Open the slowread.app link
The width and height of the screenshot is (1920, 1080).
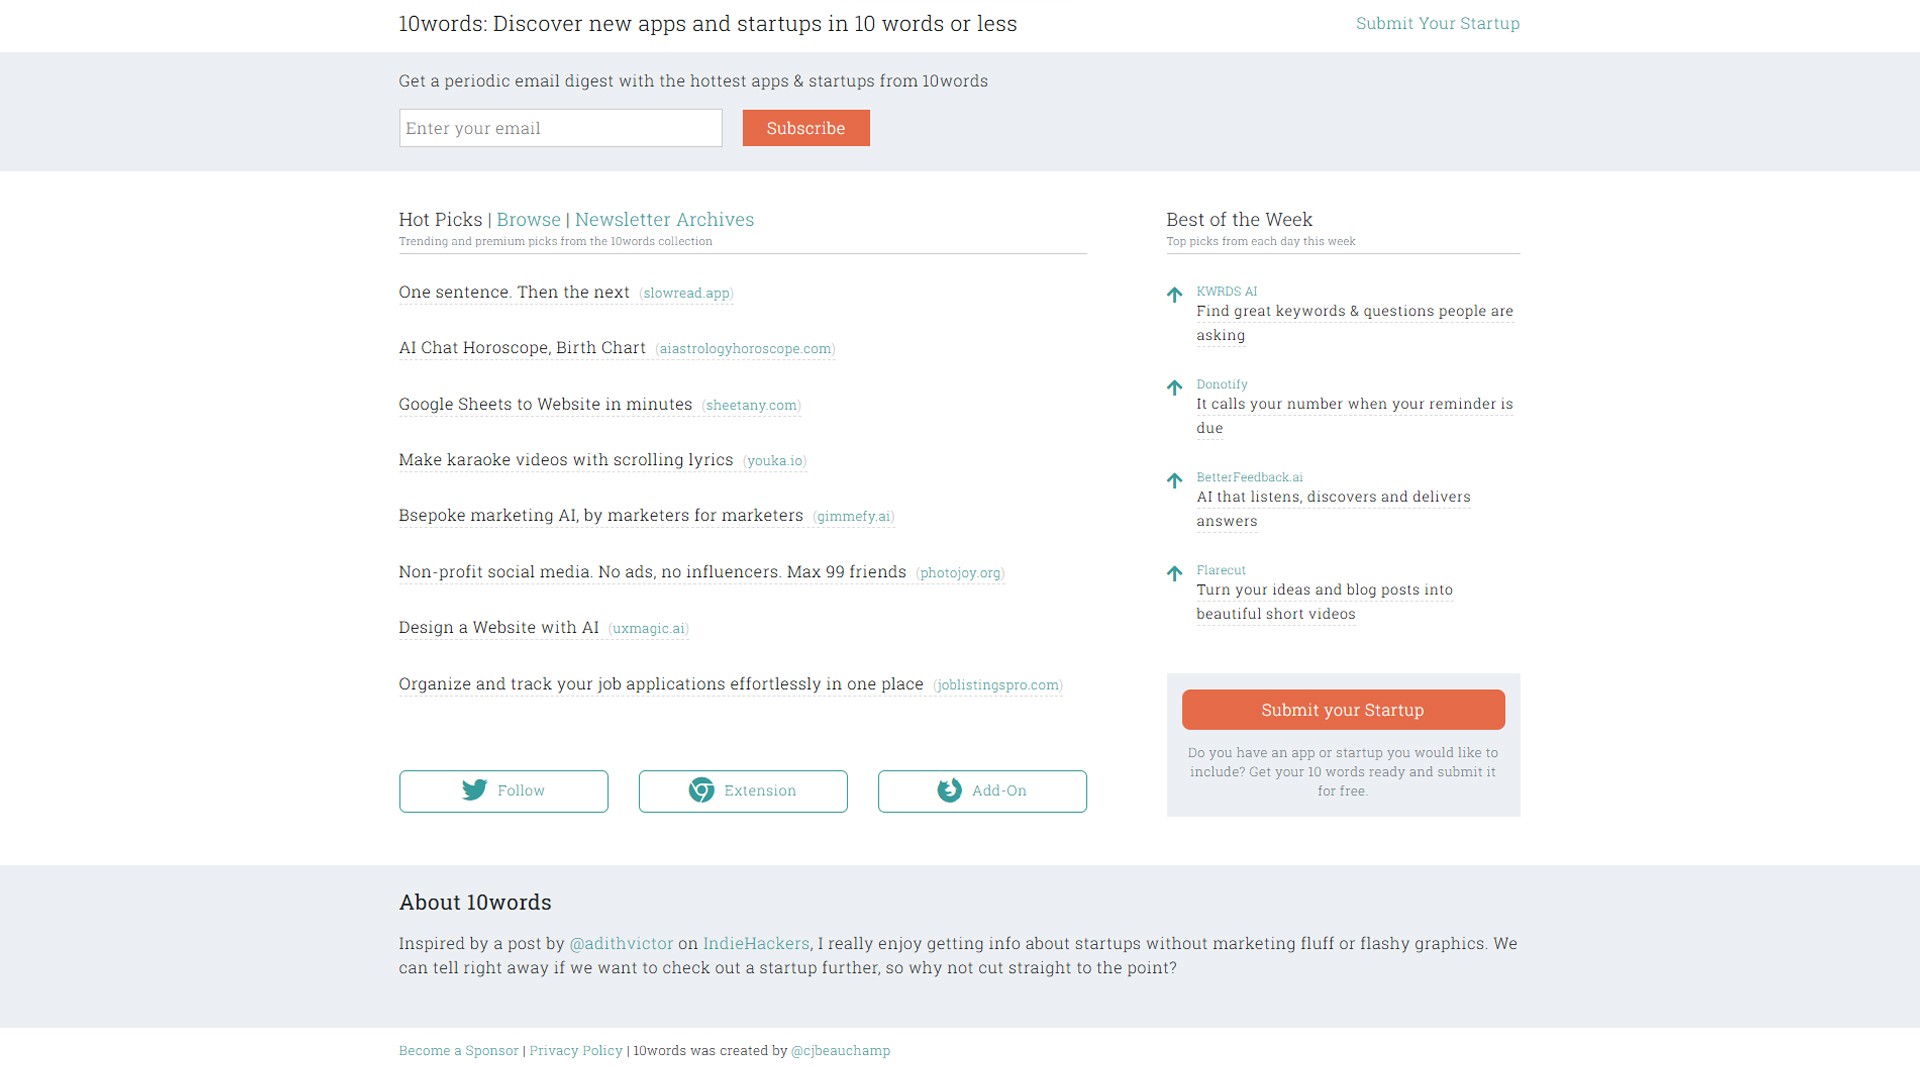tap(686, 293)
